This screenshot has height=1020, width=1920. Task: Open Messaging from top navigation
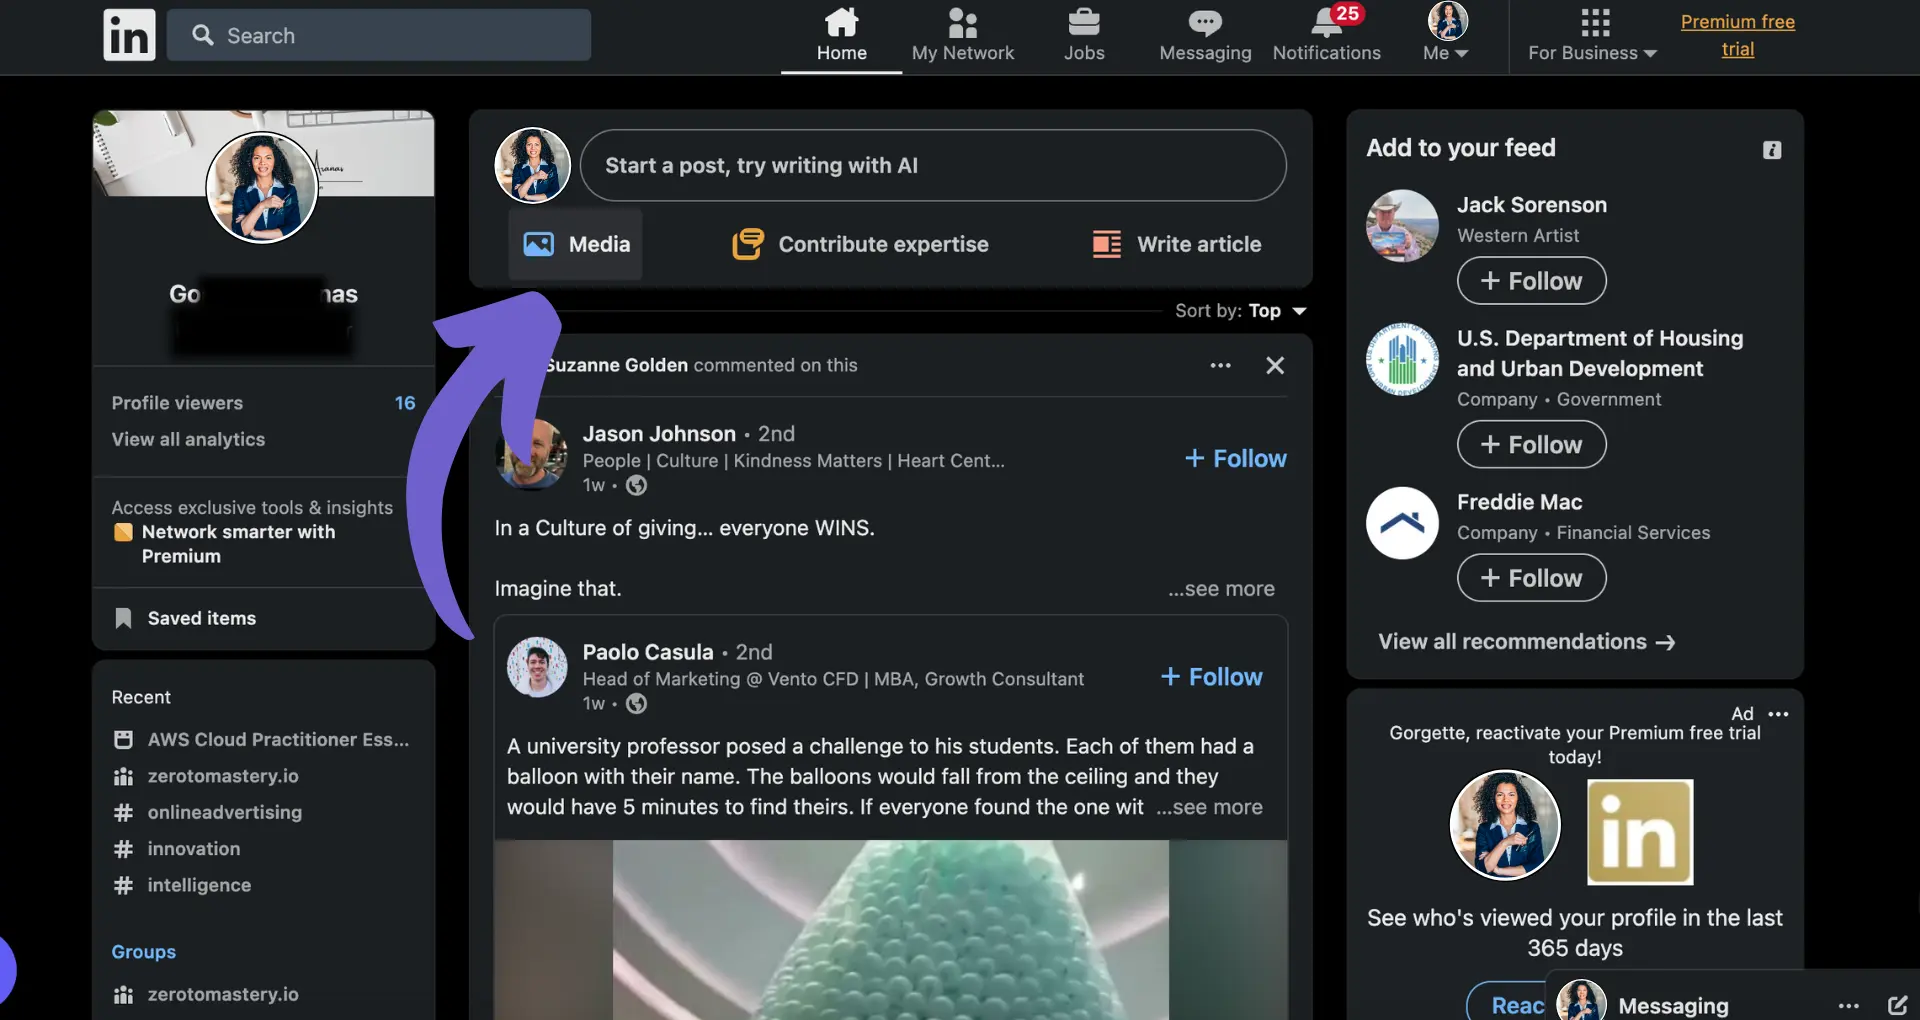pos(1205,36)
